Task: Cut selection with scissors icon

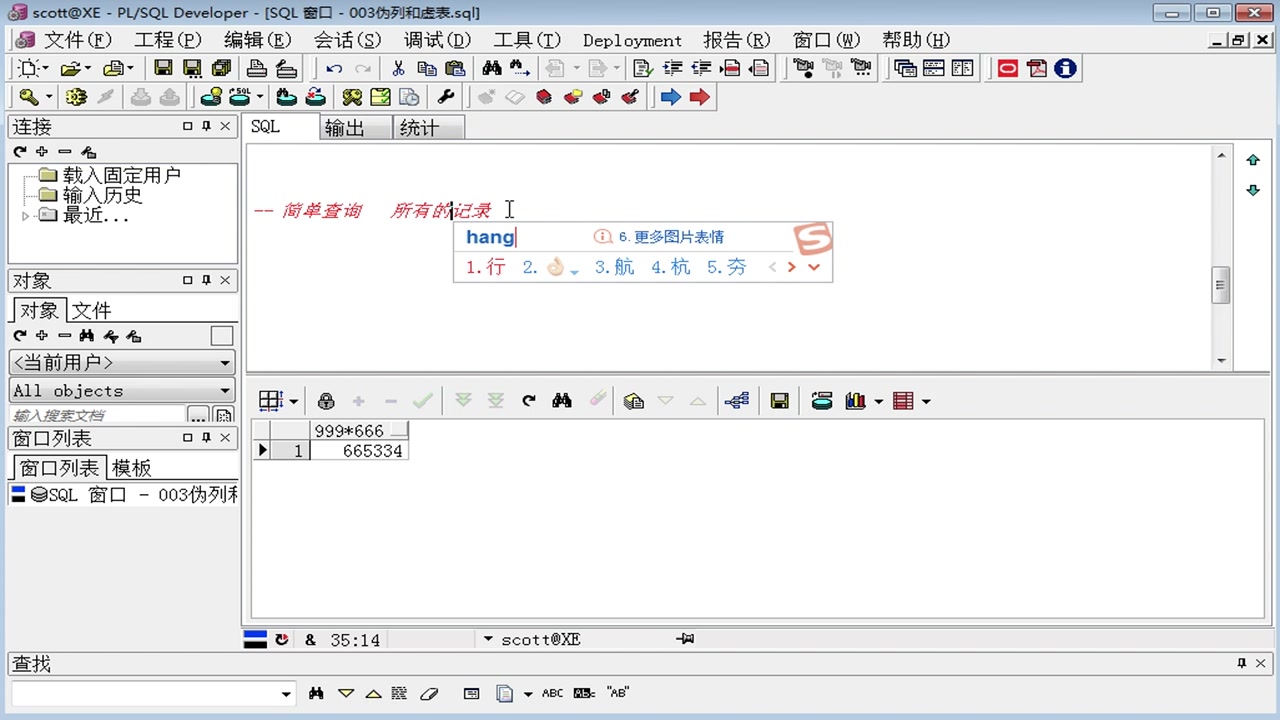Action: point(398,68)
